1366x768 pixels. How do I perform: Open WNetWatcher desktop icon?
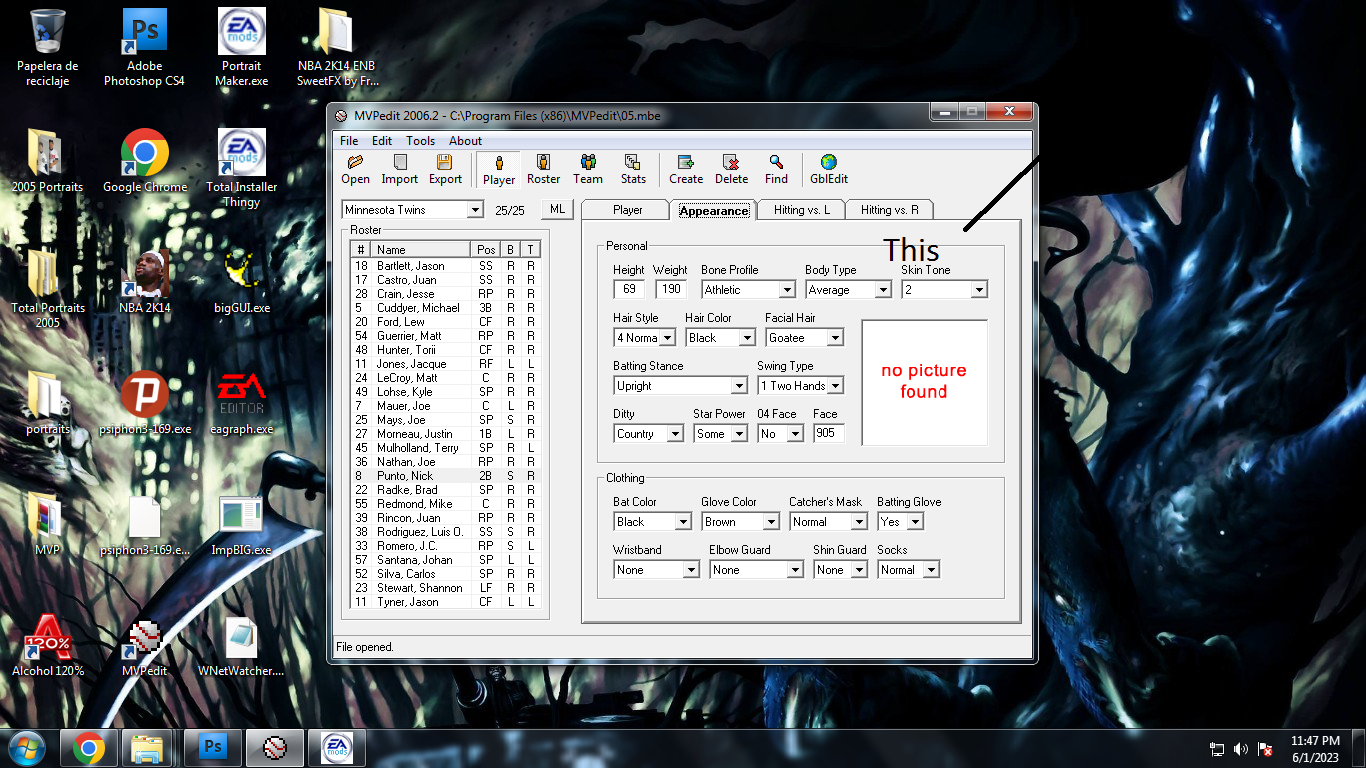241,646
